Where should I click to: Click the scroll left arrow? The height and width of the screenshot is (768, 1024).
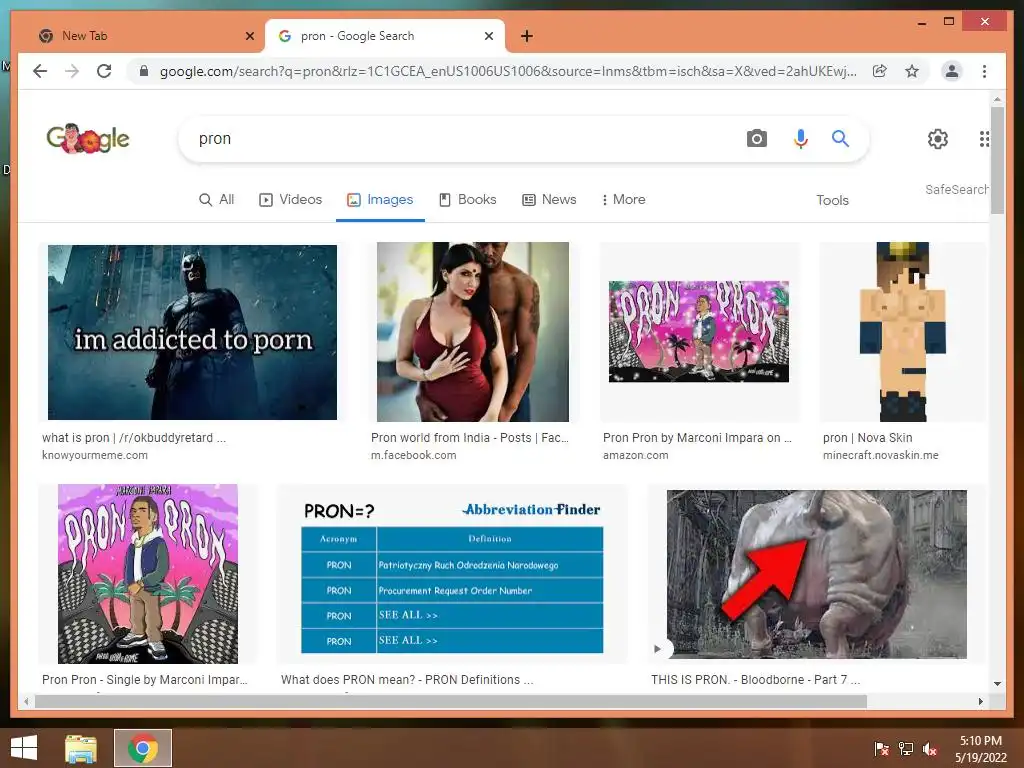click(26, 701)
